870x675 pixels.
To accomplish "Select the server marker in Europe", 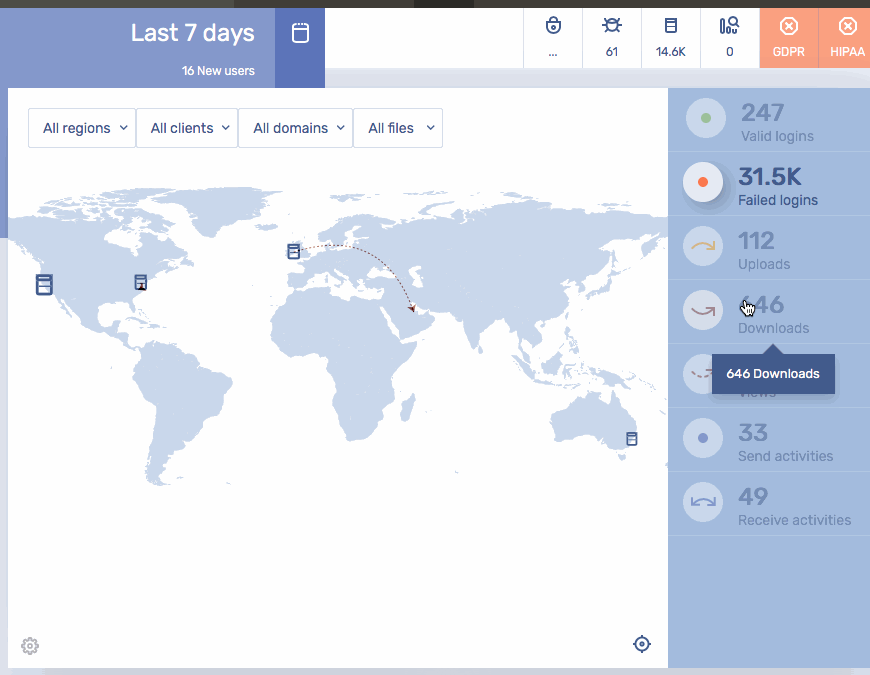I will click(x=293, y=251).
